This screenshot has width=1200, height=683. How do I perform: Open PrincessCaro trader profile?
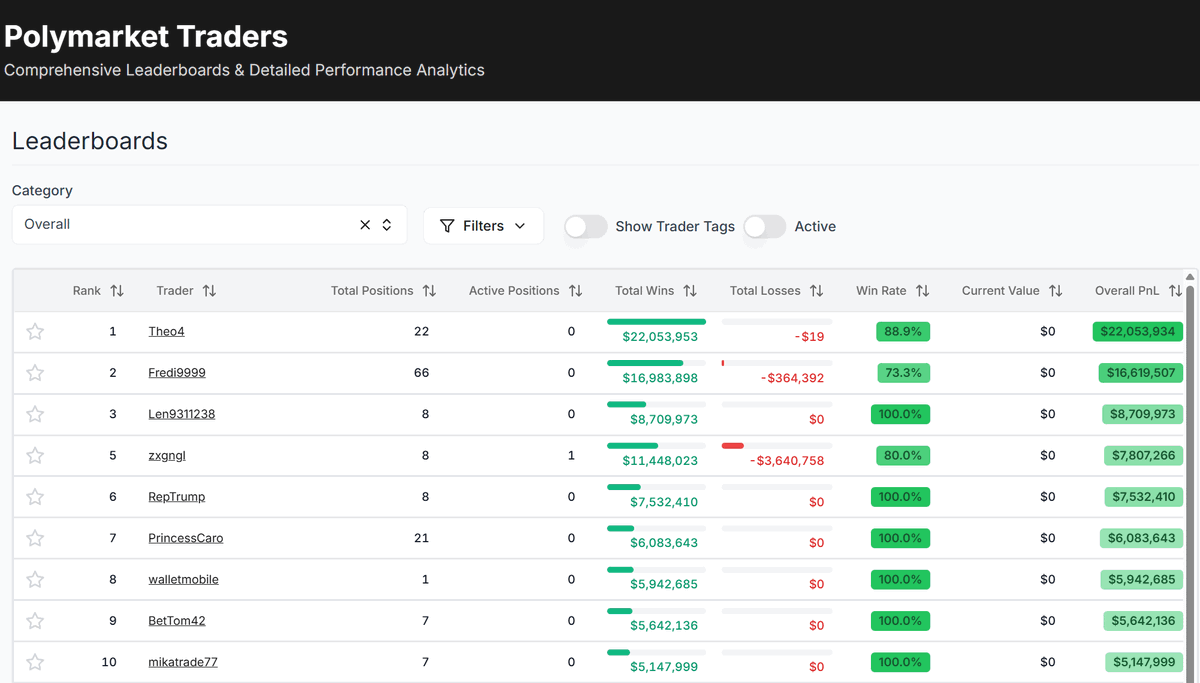[186, 538]
